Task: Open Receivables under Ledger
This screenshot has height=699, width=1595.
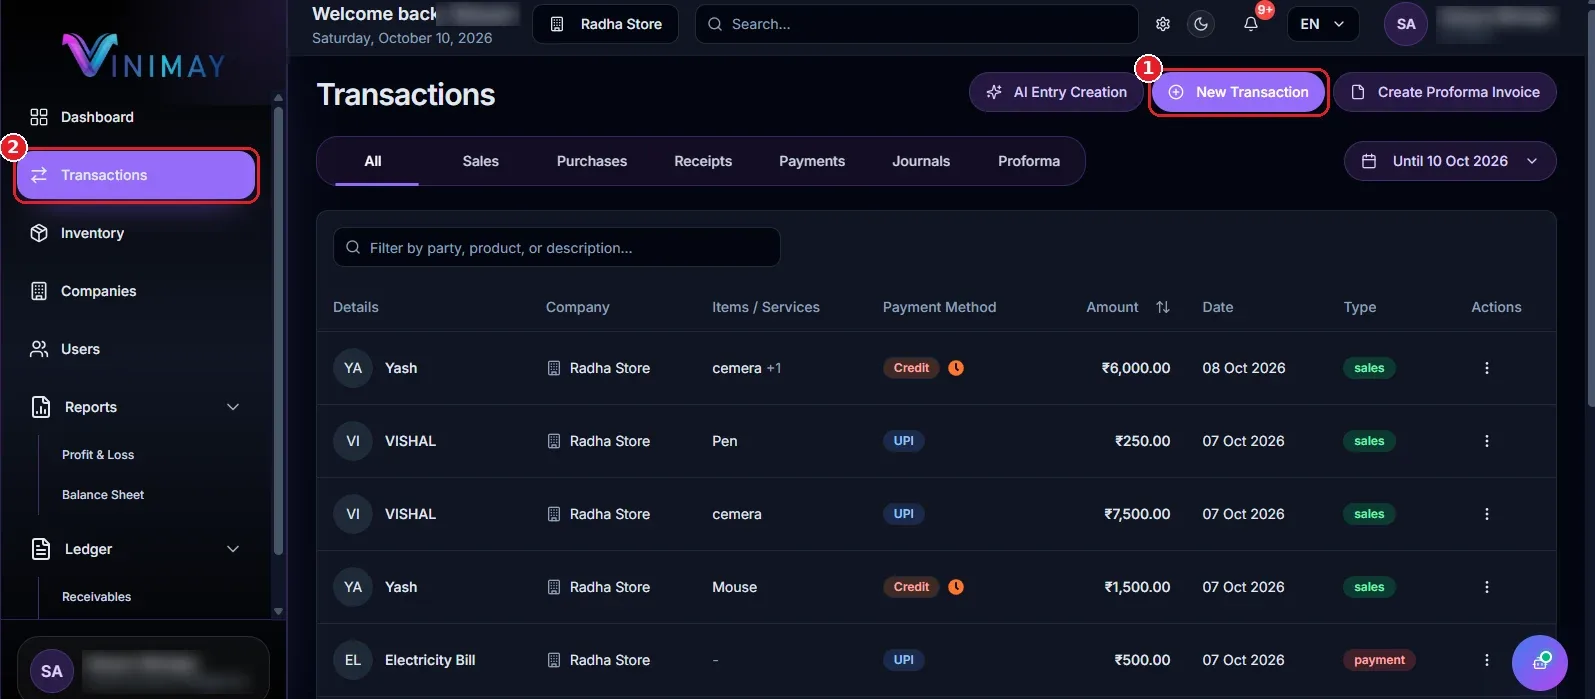Action: coord(97,597)
